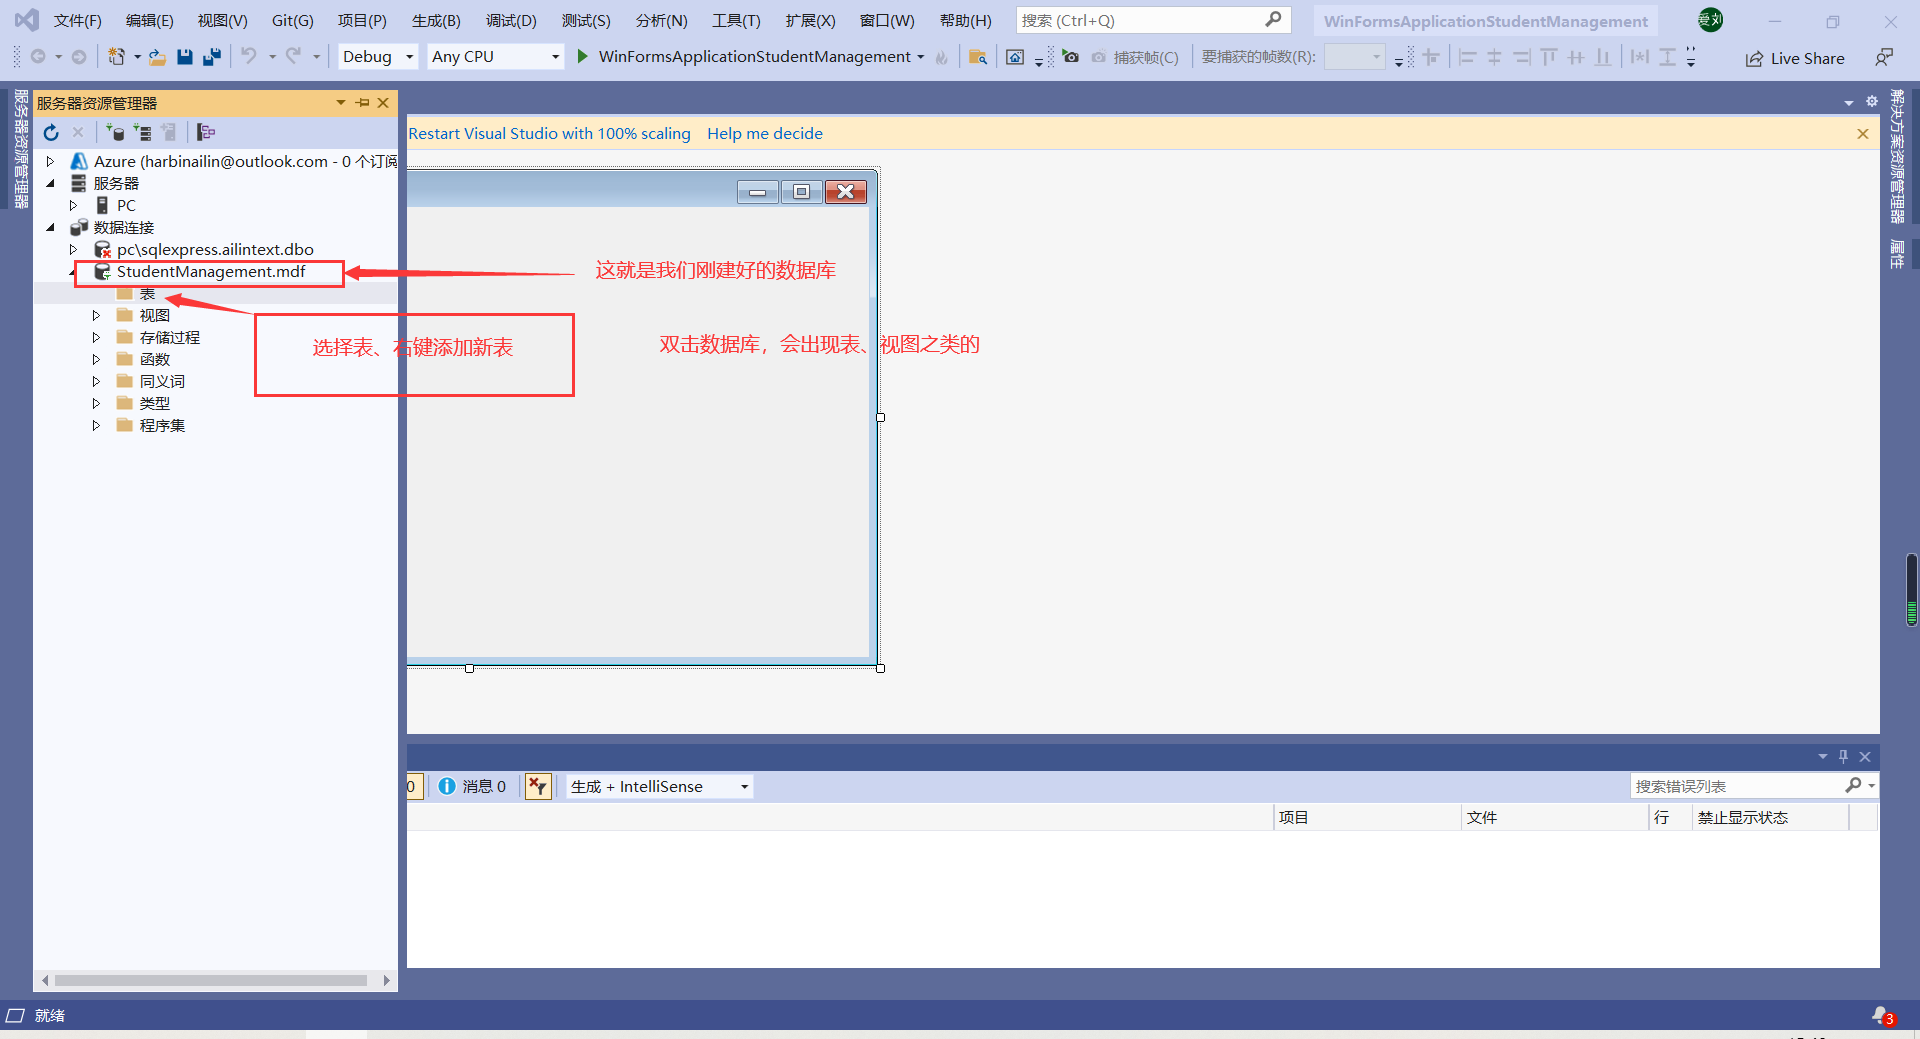Select the Connect to Database icon
The image size is (1920, 1039).
click(116, 132)
